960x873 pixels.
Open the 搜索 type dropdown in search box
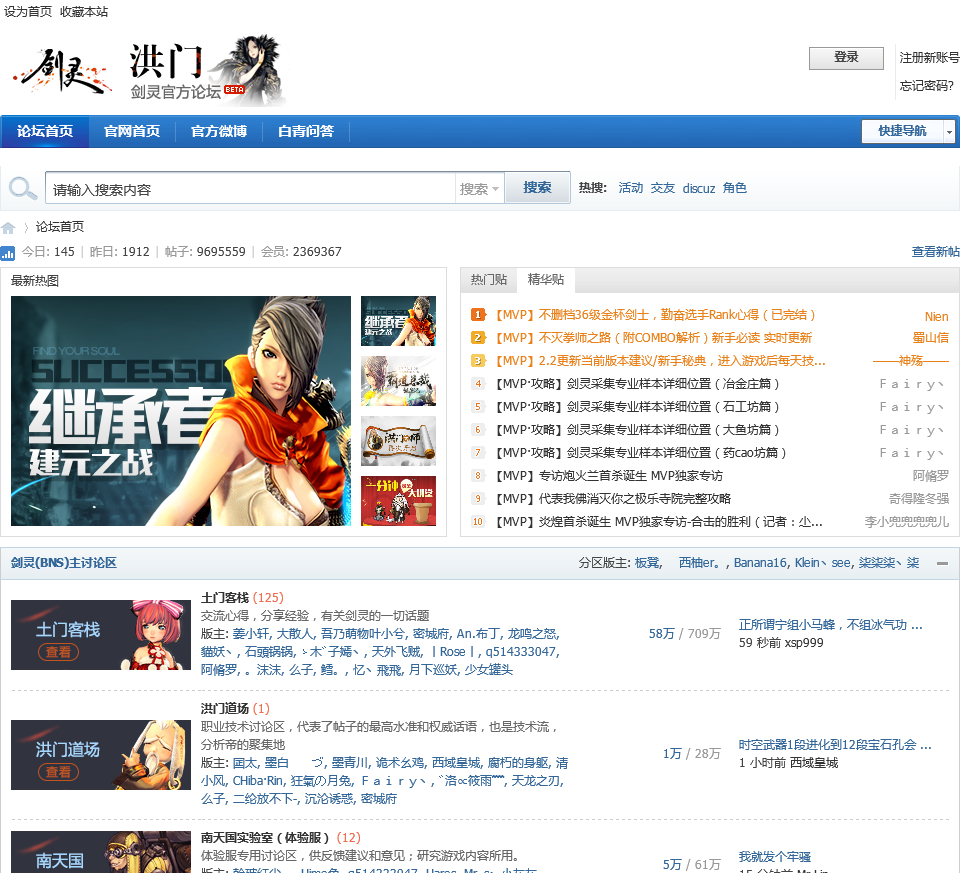pos(479,189)
